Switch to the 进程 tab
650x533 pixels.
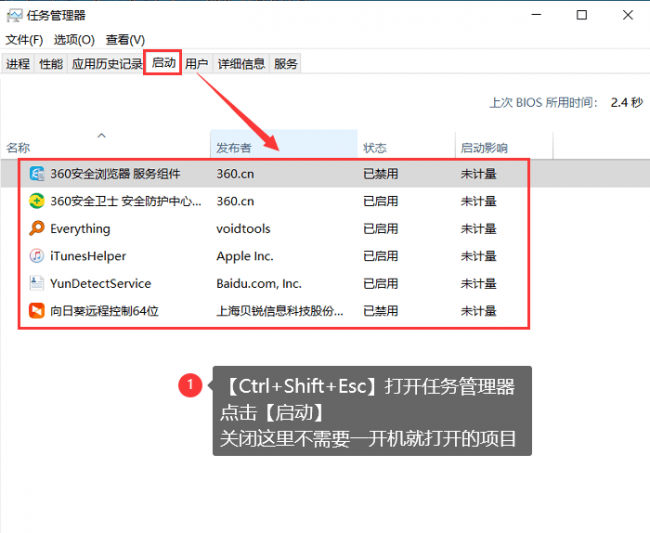tap(18, 64)
